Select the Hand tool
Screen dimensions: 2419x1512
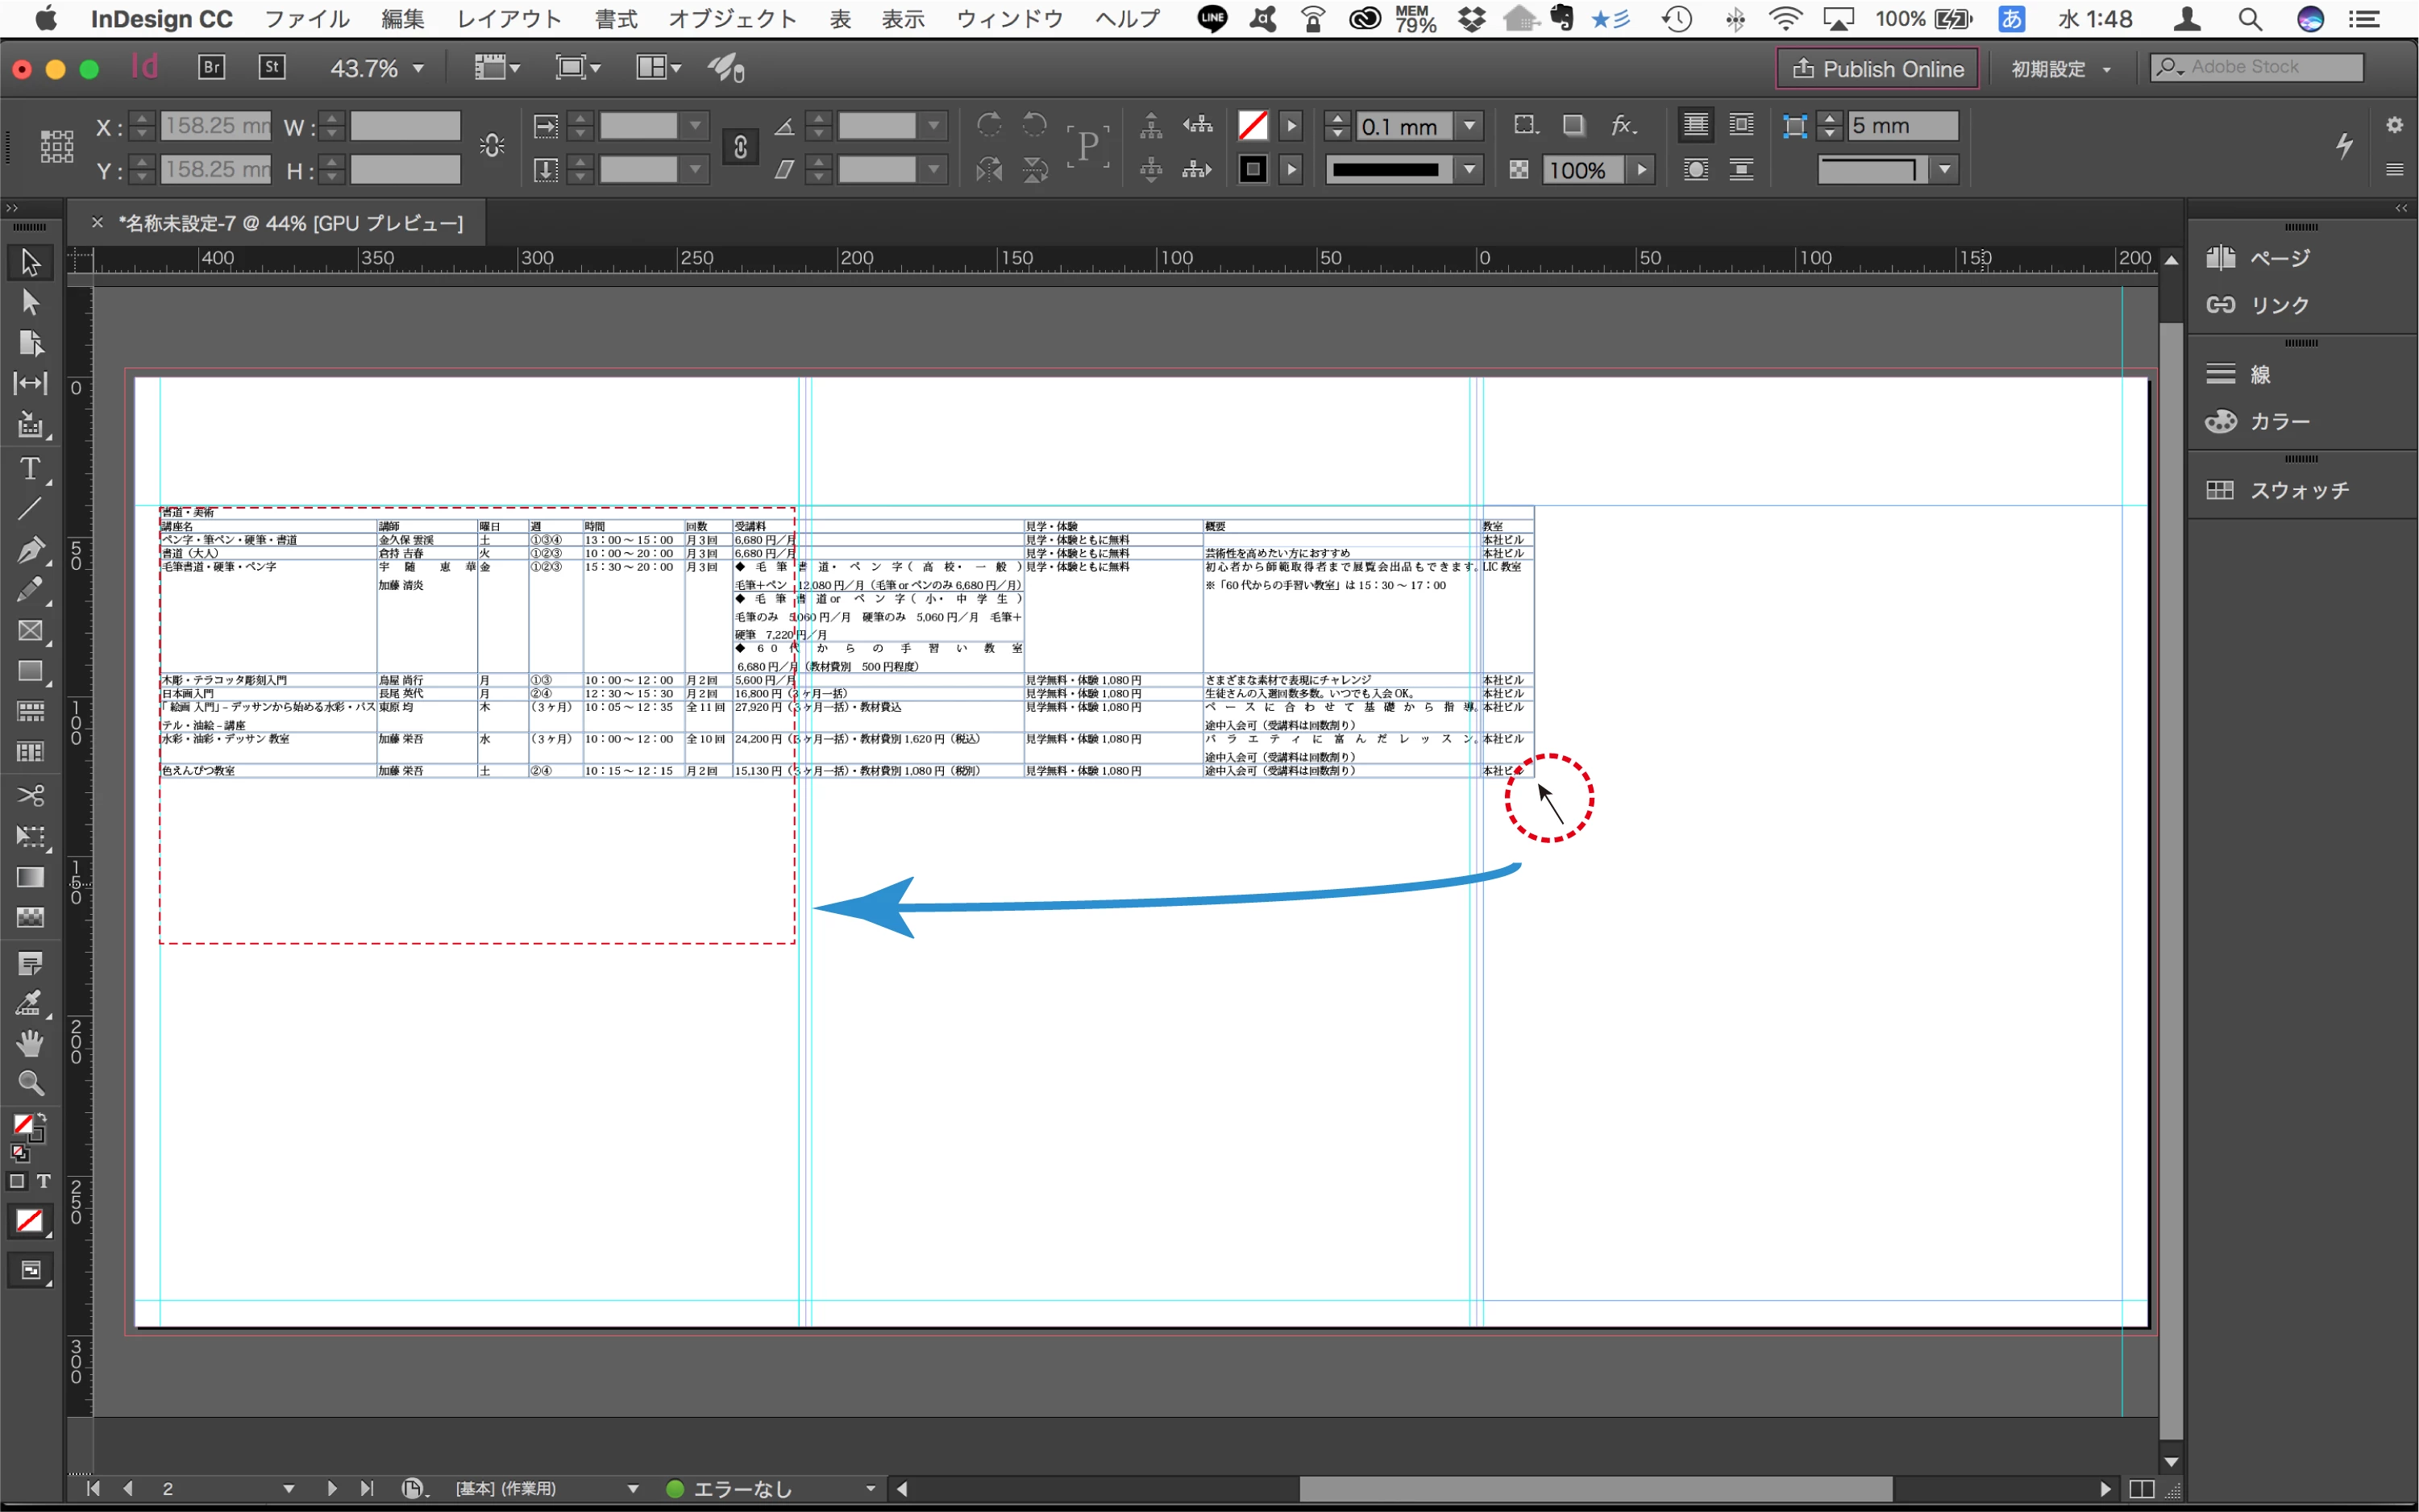(x=30, y=1043)
